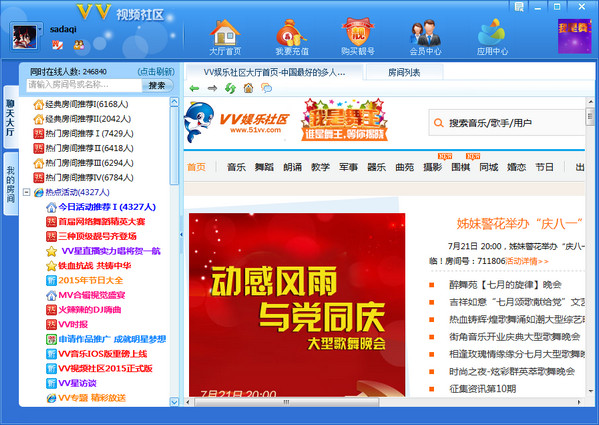Open VV音乐IOS版重磅上线 item

coord(97,354)
